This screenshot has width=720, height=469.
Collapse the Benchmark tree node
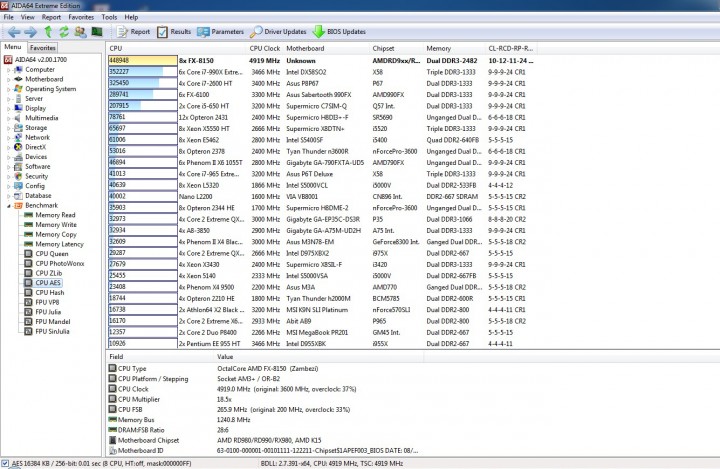pos(8,205)
